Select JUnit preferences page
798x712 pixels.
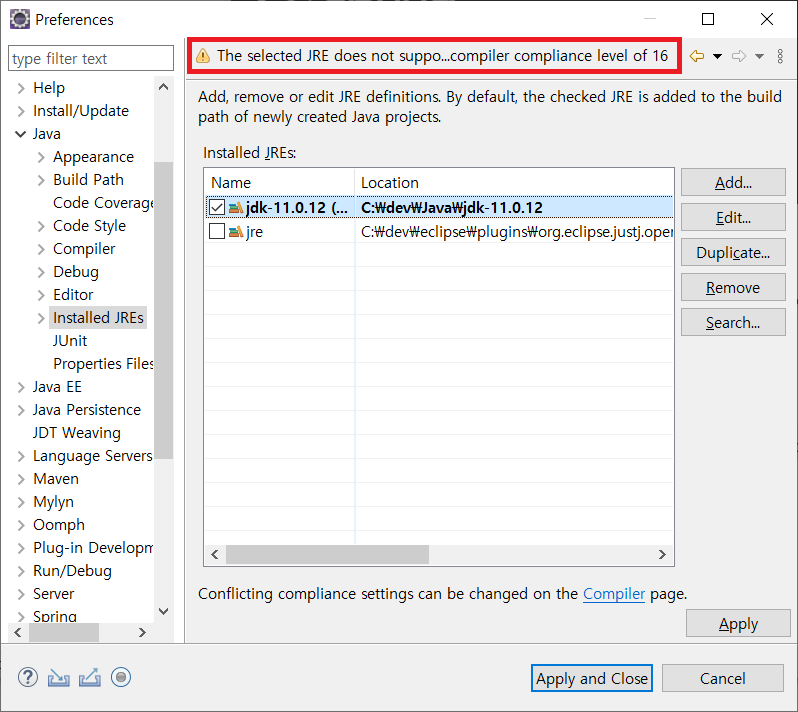[70, 340]
